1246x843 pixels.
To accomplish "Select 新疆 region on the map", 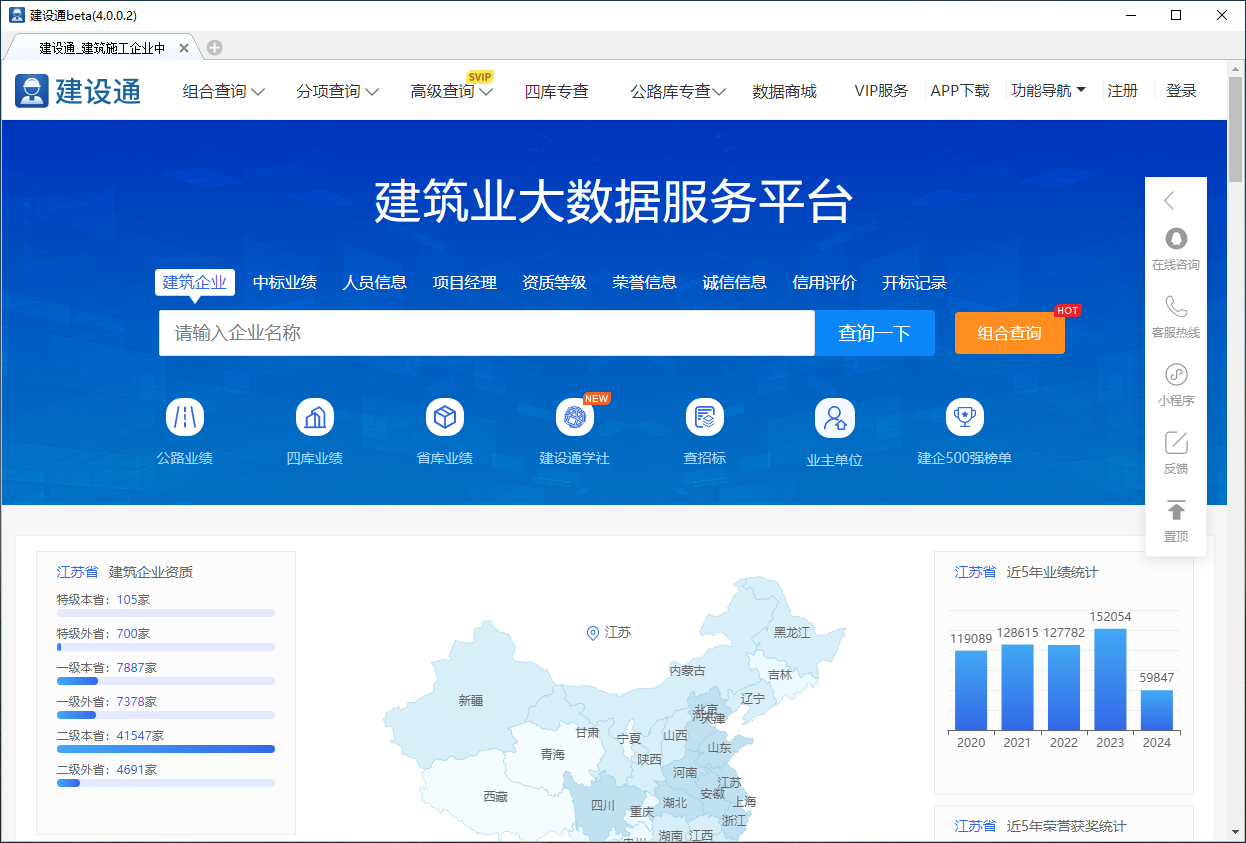I will [471, 700].
